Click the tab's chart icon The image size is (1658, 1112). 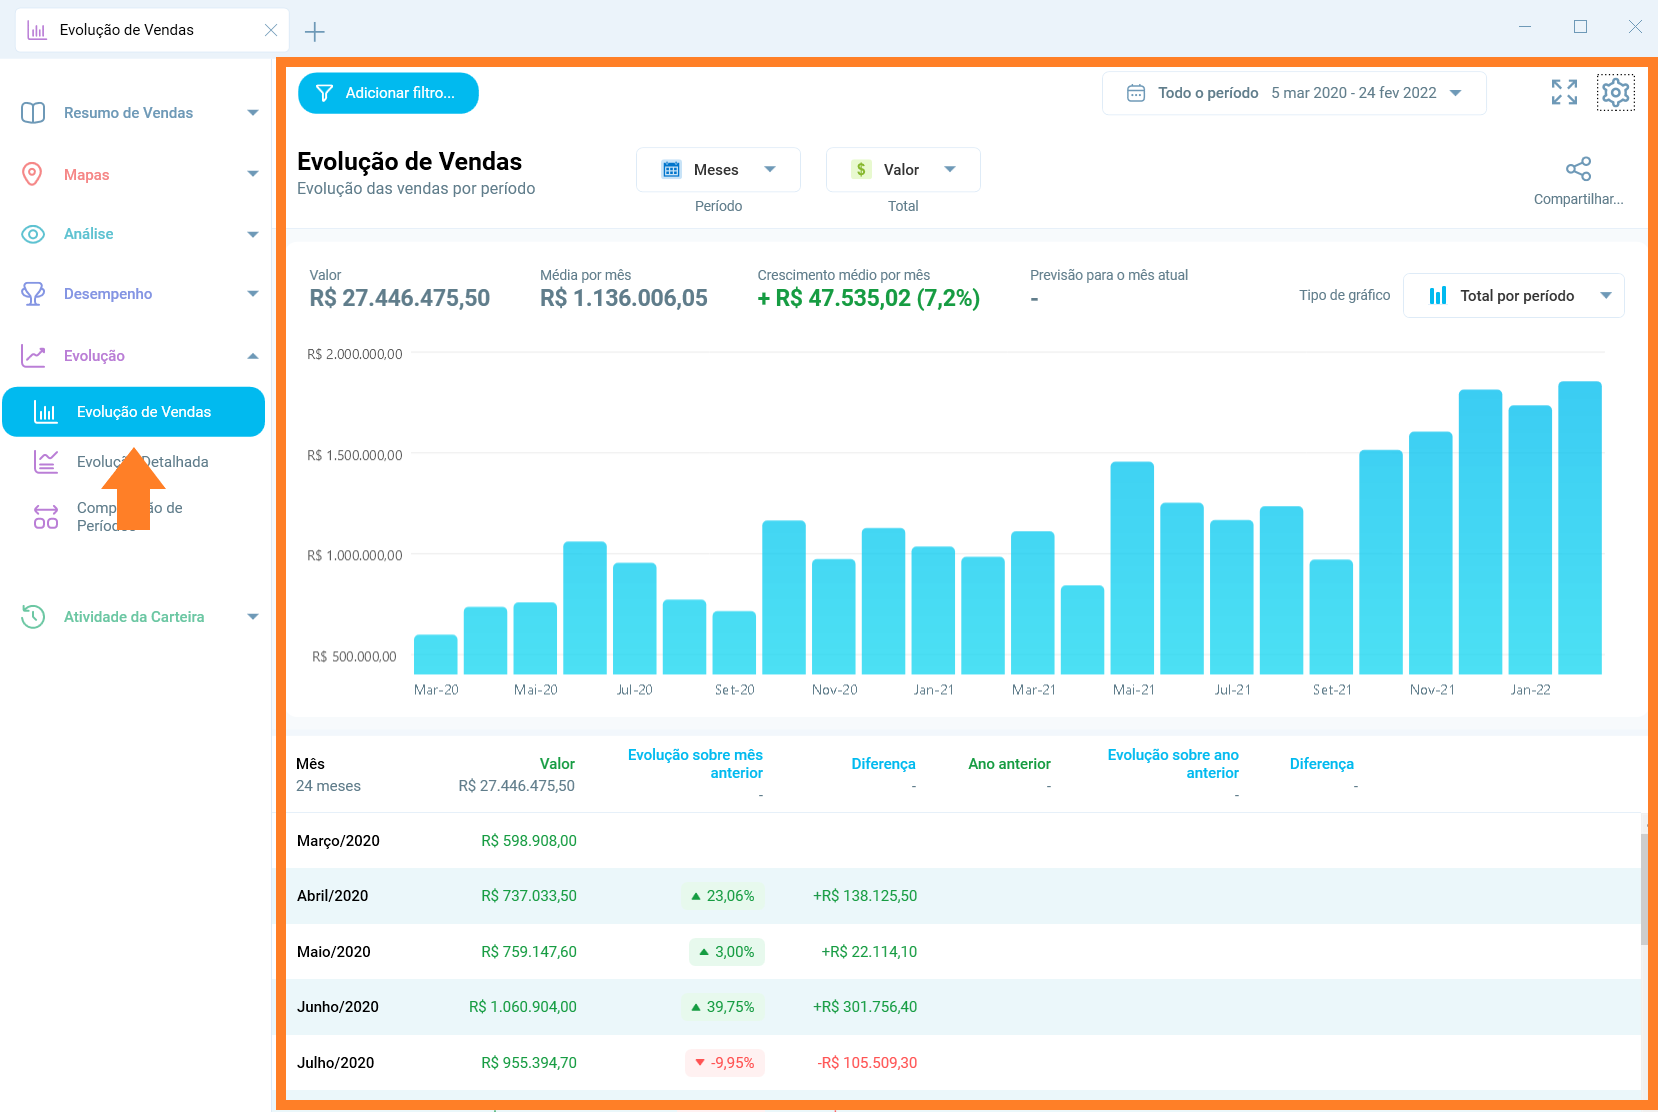click(37, 30)
